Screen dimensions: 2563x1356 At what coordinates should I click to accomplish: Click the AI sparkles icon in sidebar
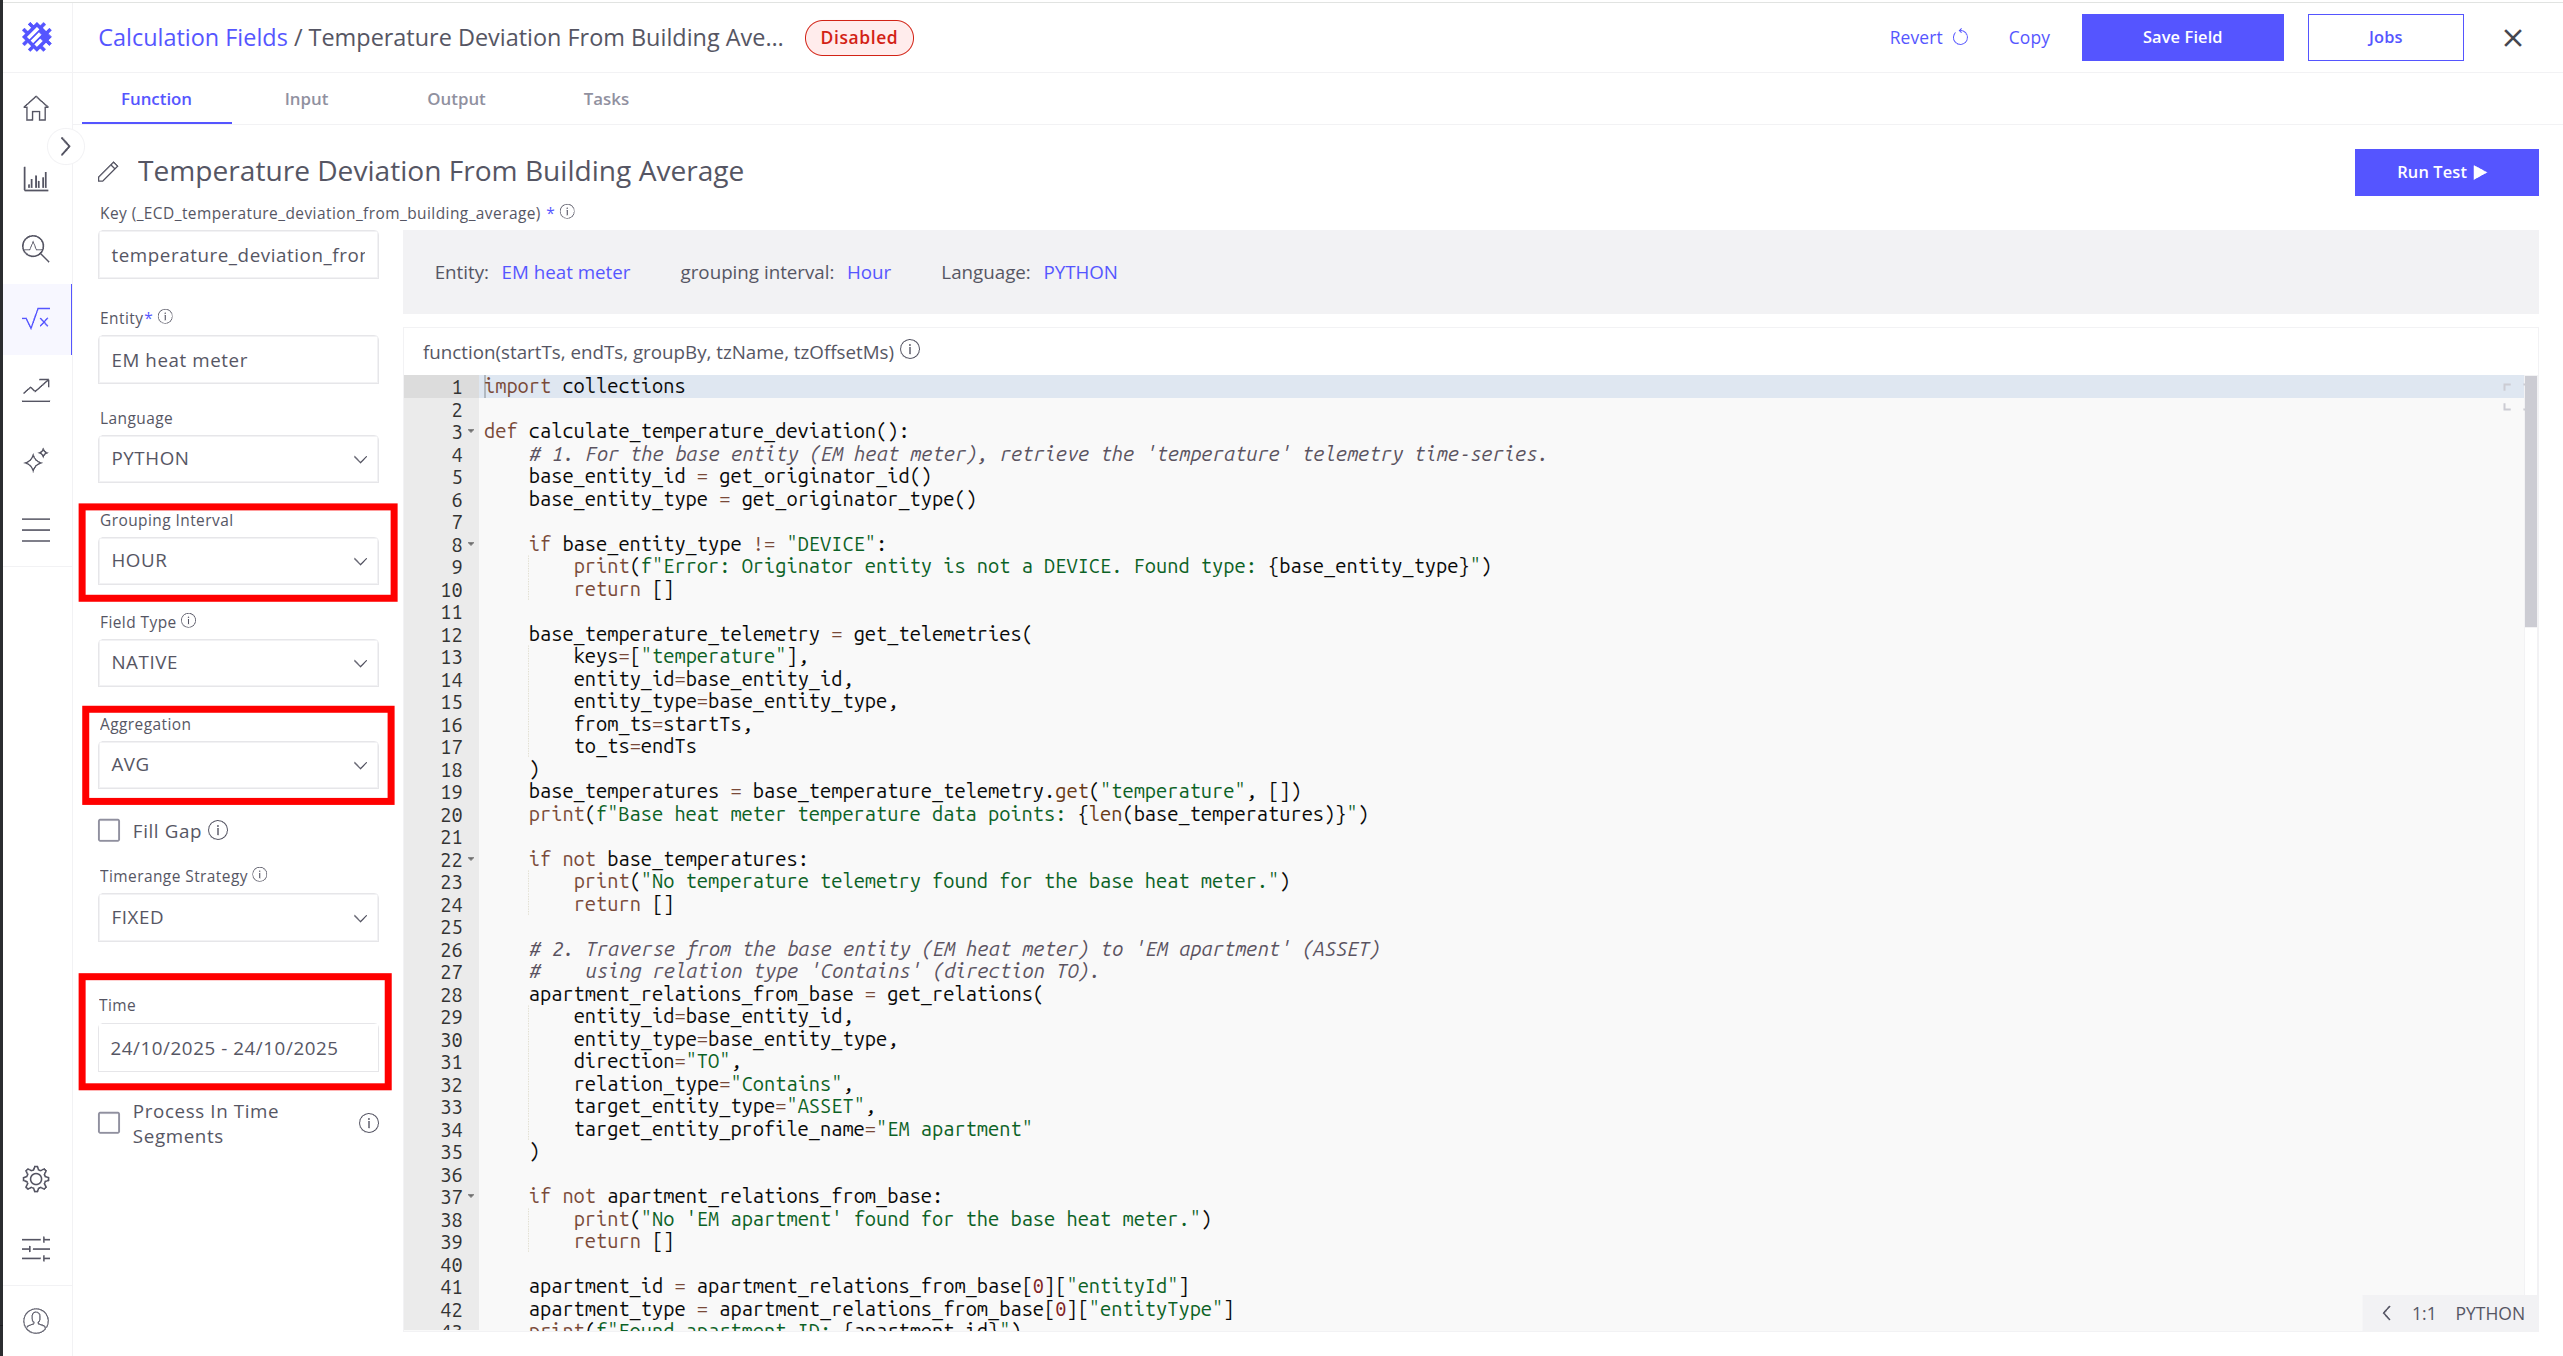[36, 460]
